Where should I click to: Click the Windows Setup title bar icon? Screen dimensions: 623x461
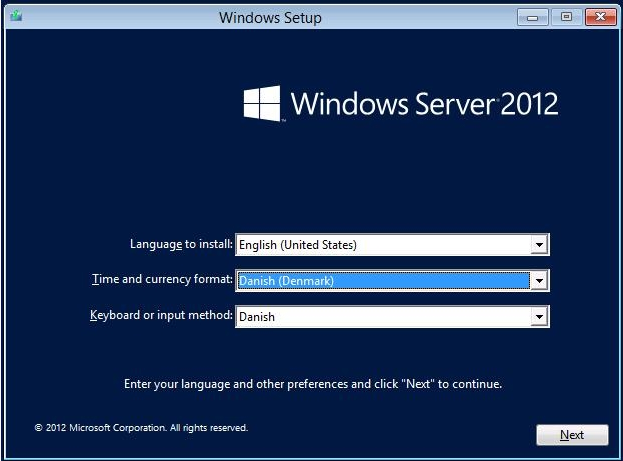[16, 16]
